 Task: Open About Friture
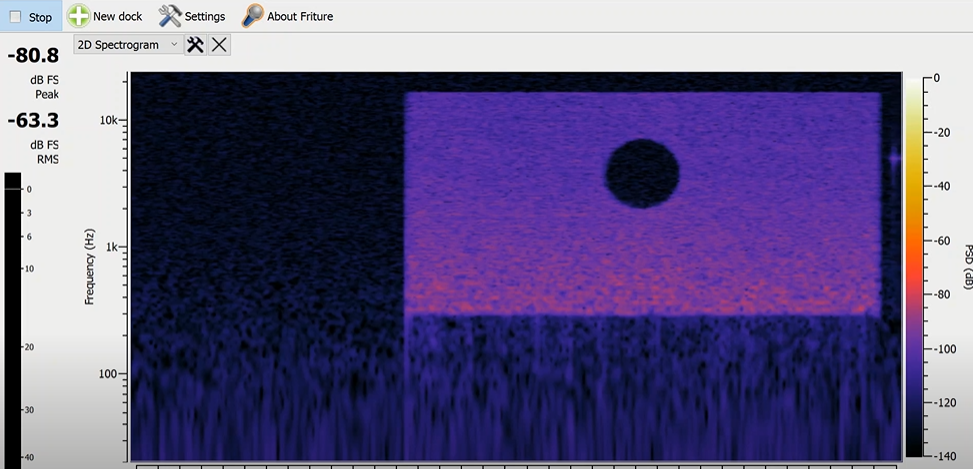[x=288, y=17]
